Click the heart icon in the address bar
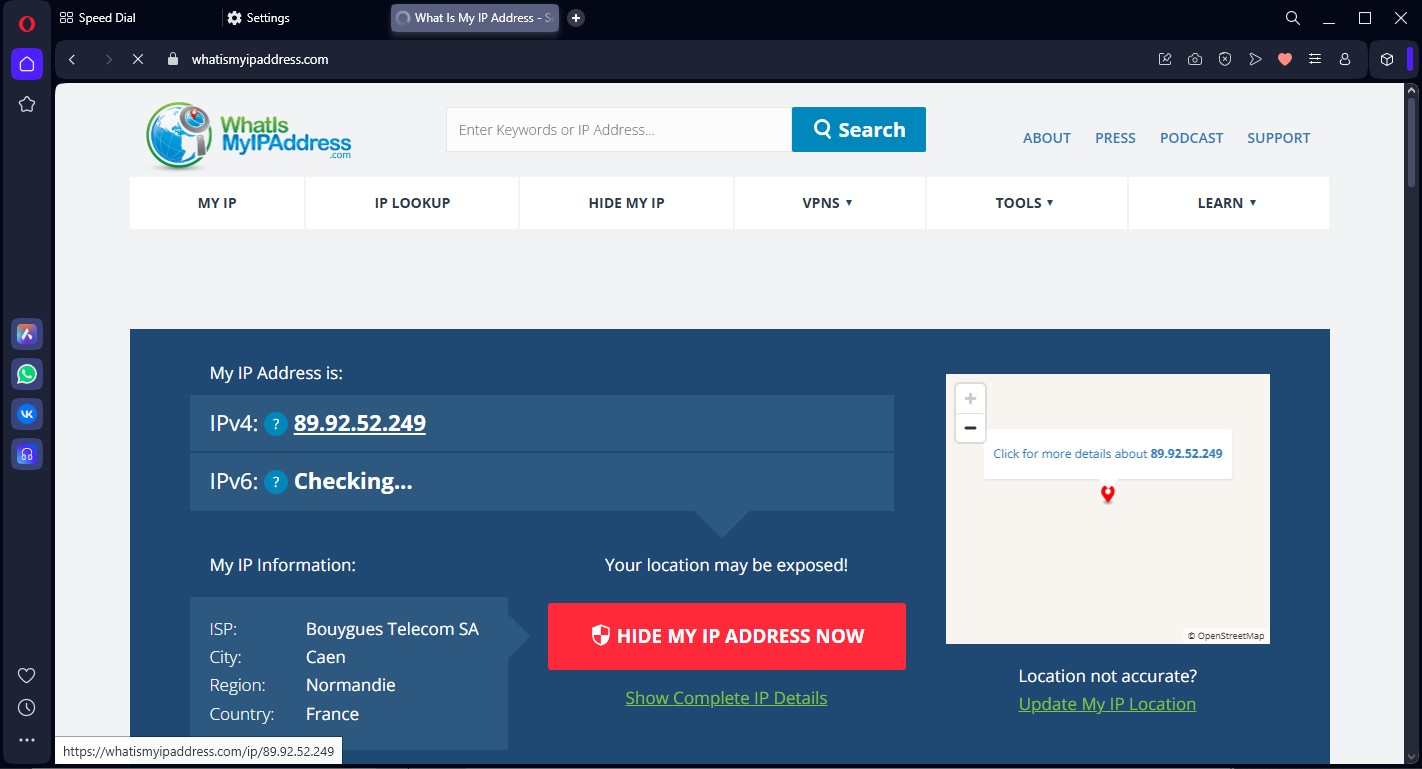The width and height of the screenshot is (1422, 769). pyautogui.click(x=1285, y=60)
